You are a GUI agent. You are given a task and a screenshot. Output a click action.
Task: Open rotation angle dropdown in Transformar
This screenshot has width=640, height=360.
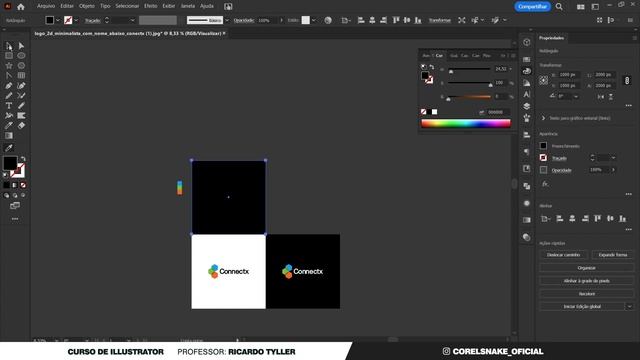(576, 97)
